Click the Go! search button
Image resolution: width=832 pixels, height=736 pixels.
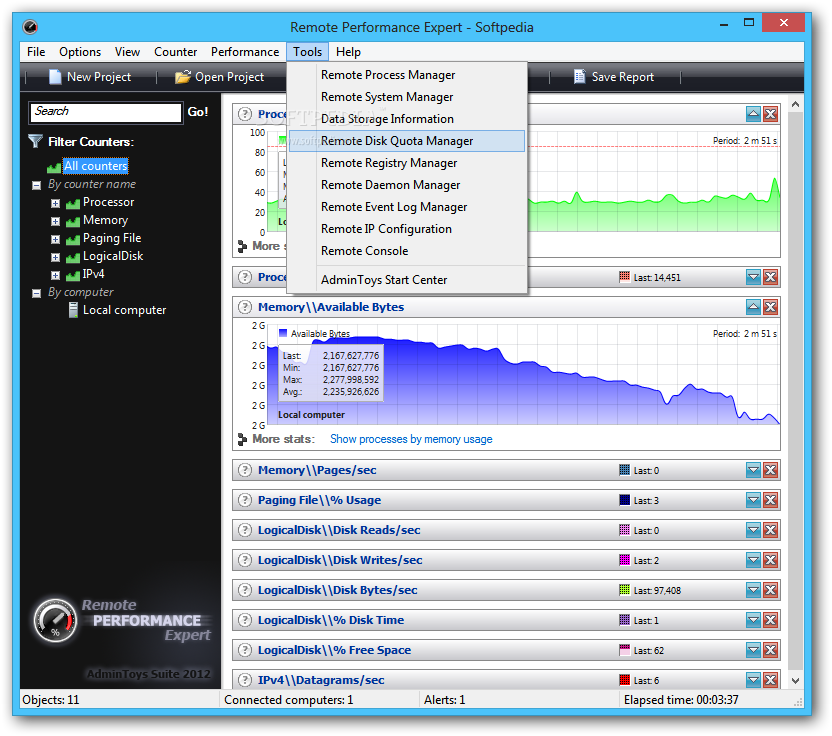(198, 112)
